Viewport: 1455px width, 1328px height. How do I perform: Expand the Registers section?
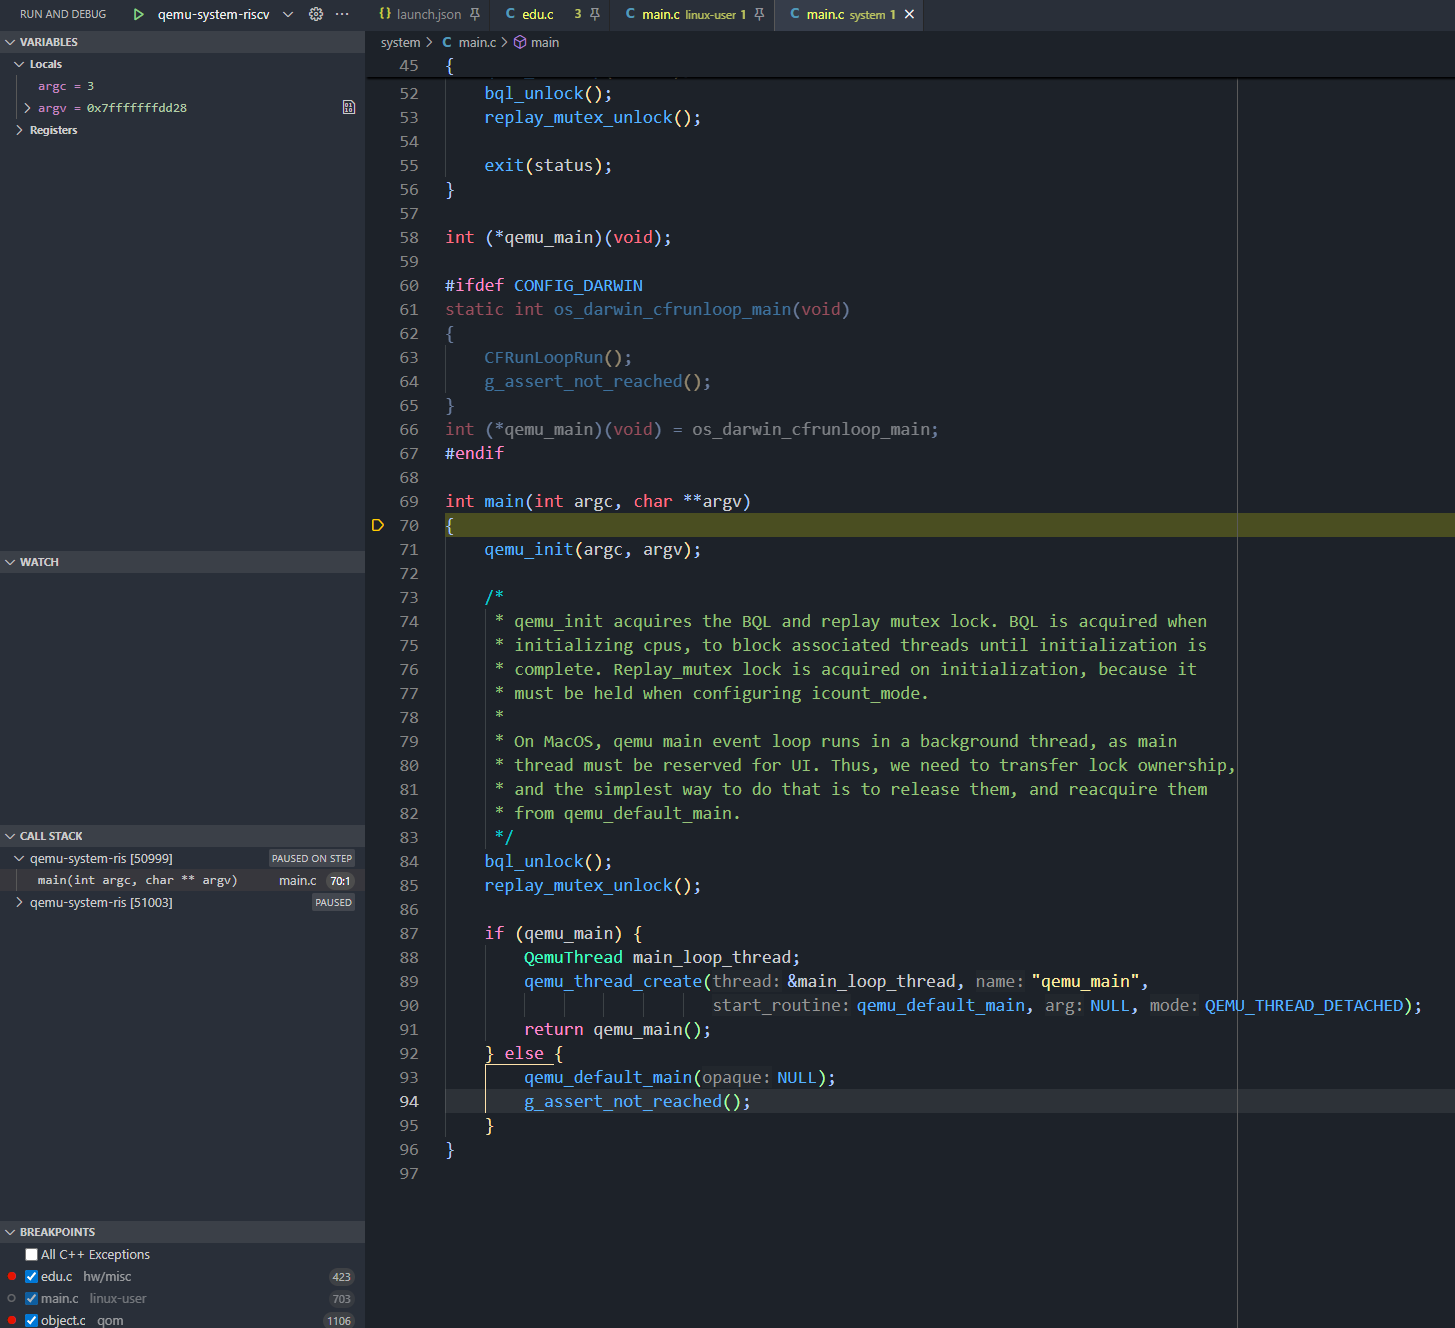pos(18,129)
